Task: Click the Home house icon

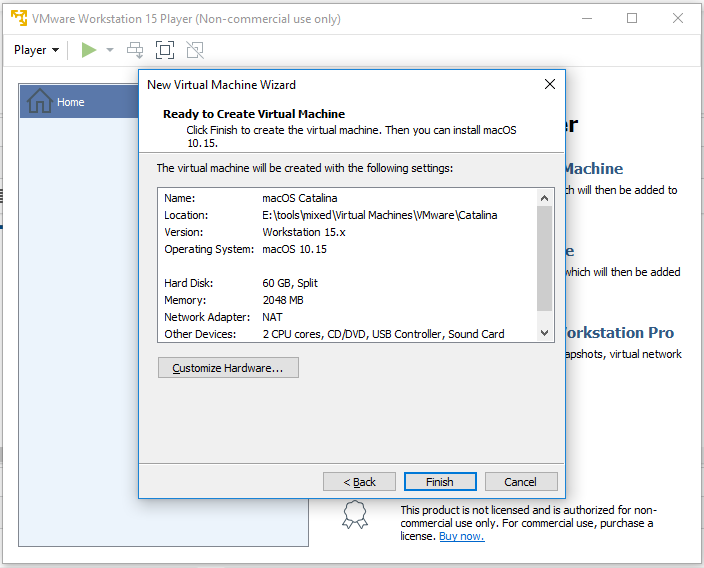Action: point(40,101)
